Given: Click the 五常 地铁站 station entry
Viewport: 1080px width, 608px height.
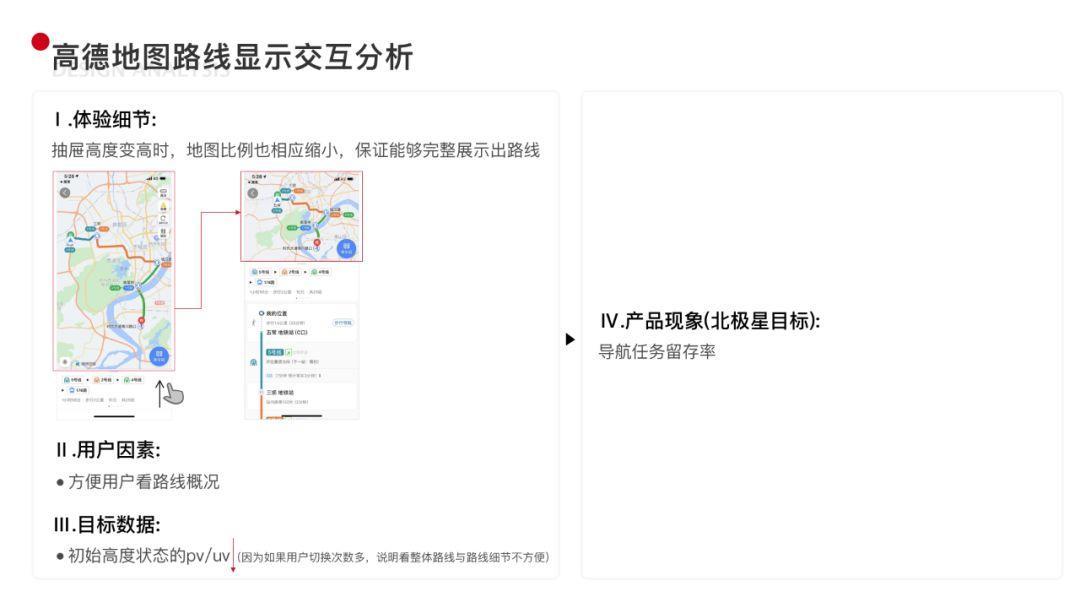Looking at the screenshot, I should tap(287, 333).
